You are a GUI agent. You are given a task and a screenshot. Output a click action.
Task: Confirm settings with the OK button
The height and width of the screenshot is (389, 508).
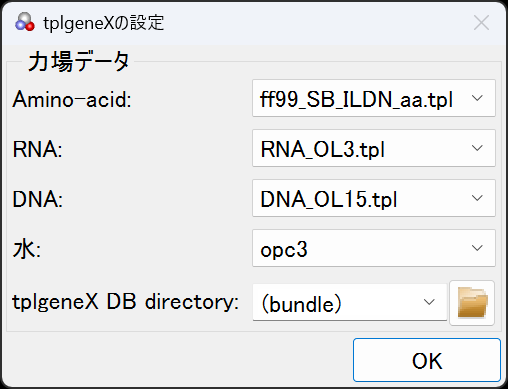click(x=427, y=360)
